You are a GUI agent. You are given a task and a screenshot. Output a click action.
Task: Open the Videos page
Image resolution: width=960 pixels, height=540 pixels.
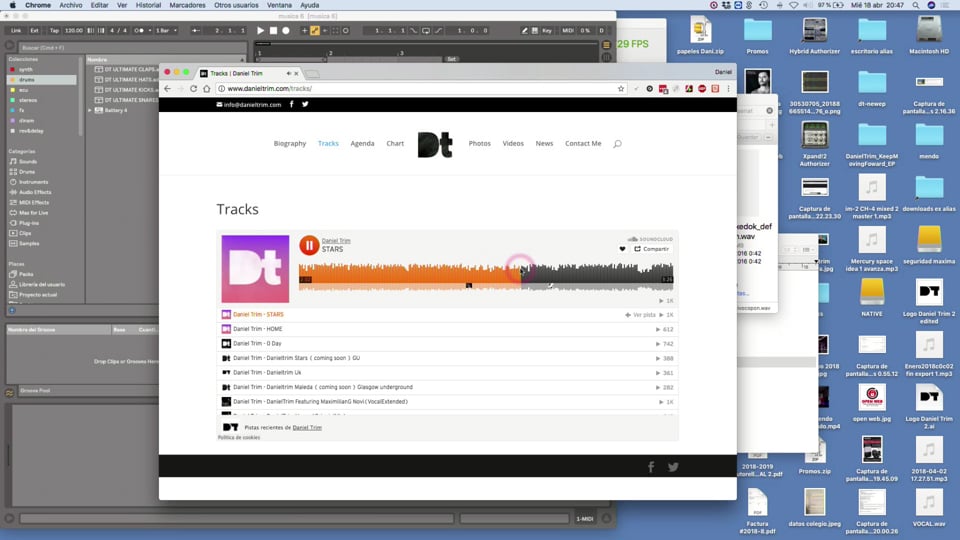(x=513, y=143)
